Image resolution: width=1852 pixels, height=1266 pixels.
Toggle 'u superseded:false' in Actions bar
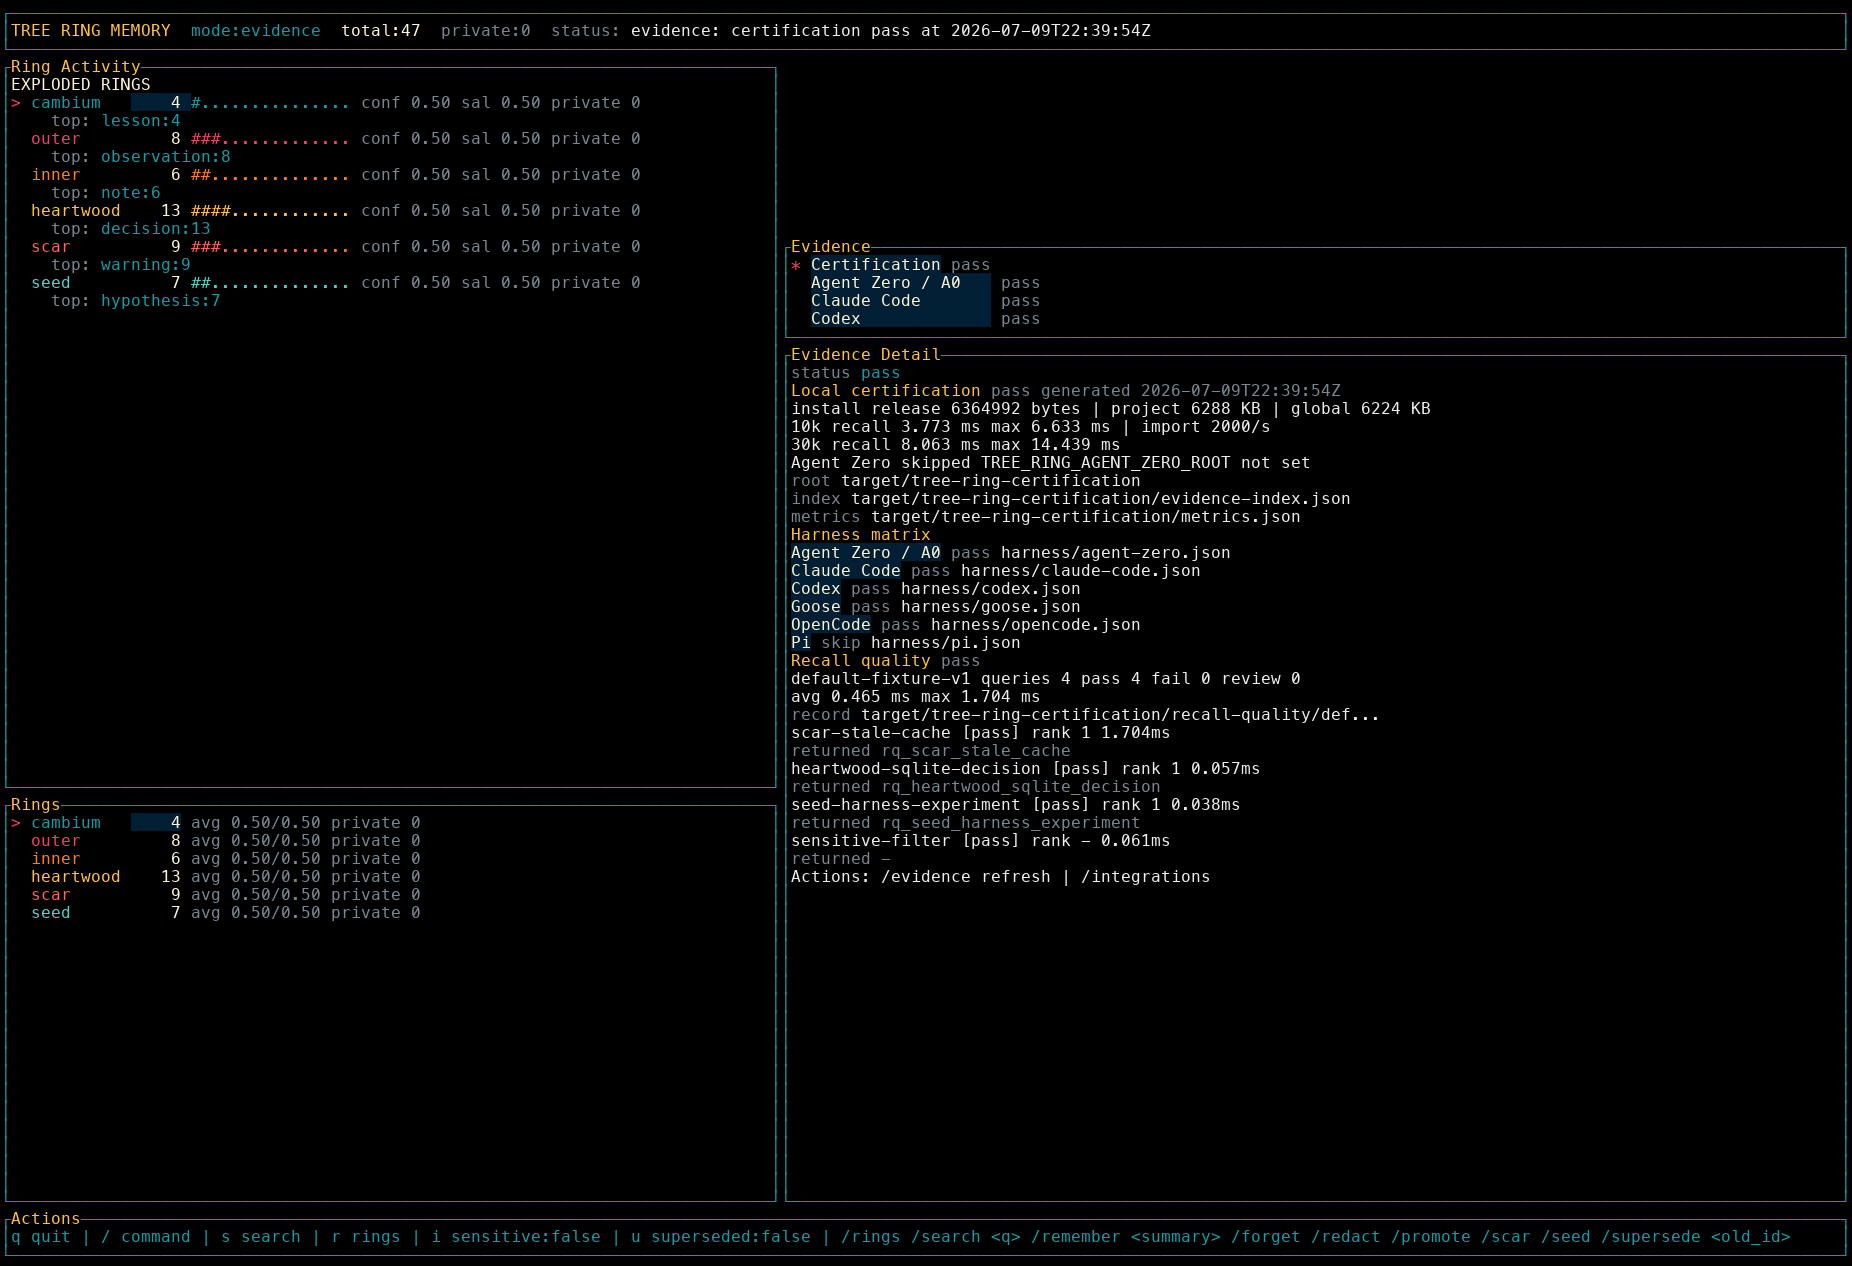point(721,1237)
